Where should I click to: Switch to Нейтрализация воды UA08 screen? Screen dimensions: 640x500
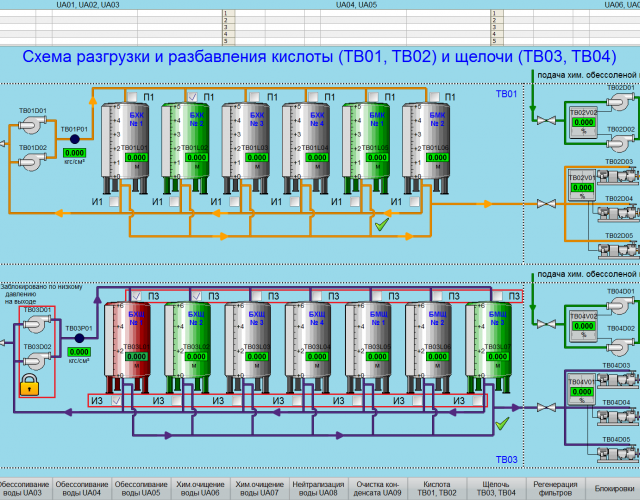click(x=318, y=487)
